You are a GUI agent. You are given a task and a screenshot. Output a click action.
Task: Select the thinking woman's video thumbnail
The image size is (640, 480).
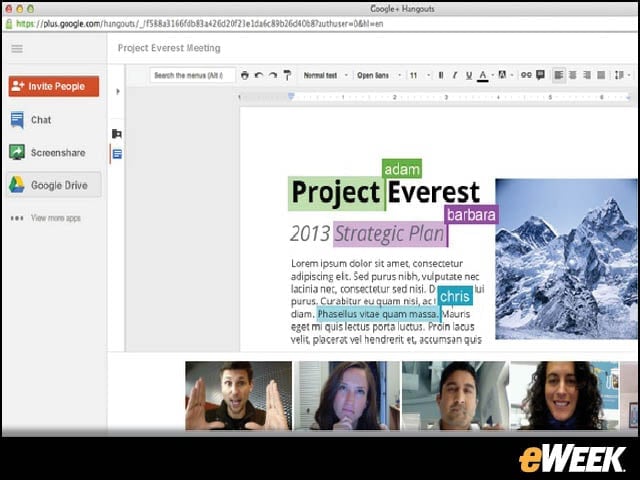click(x=347, y=396)
